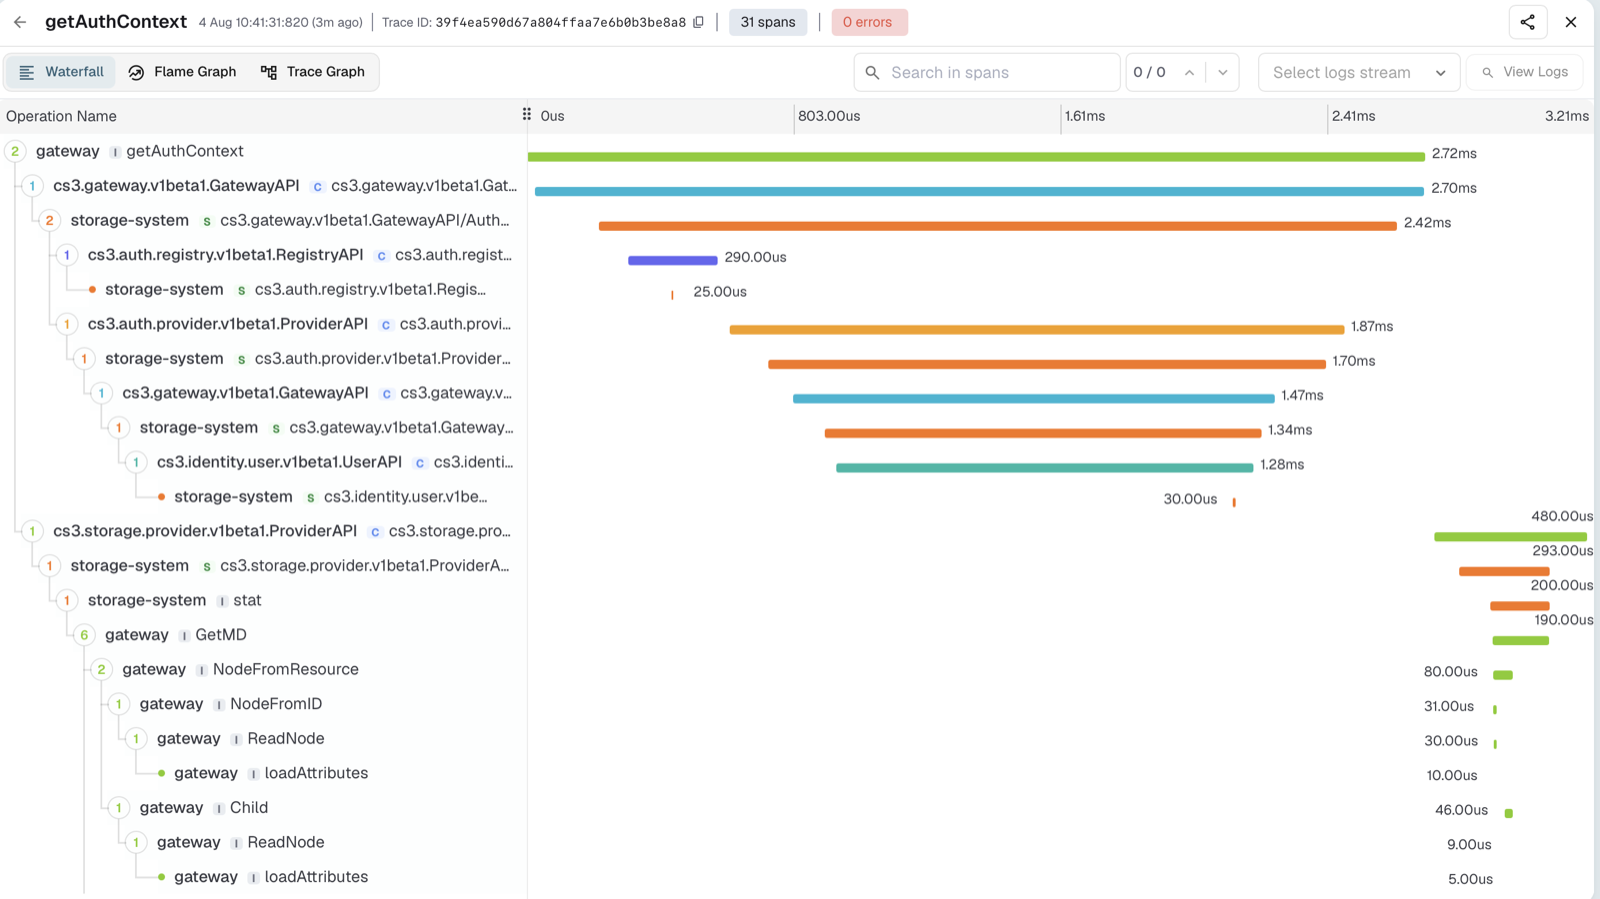Viewport: 1600px width, 899px height.
Task: Click the 1.34ms orange span bar
Action: click(x=1043, y=433)
